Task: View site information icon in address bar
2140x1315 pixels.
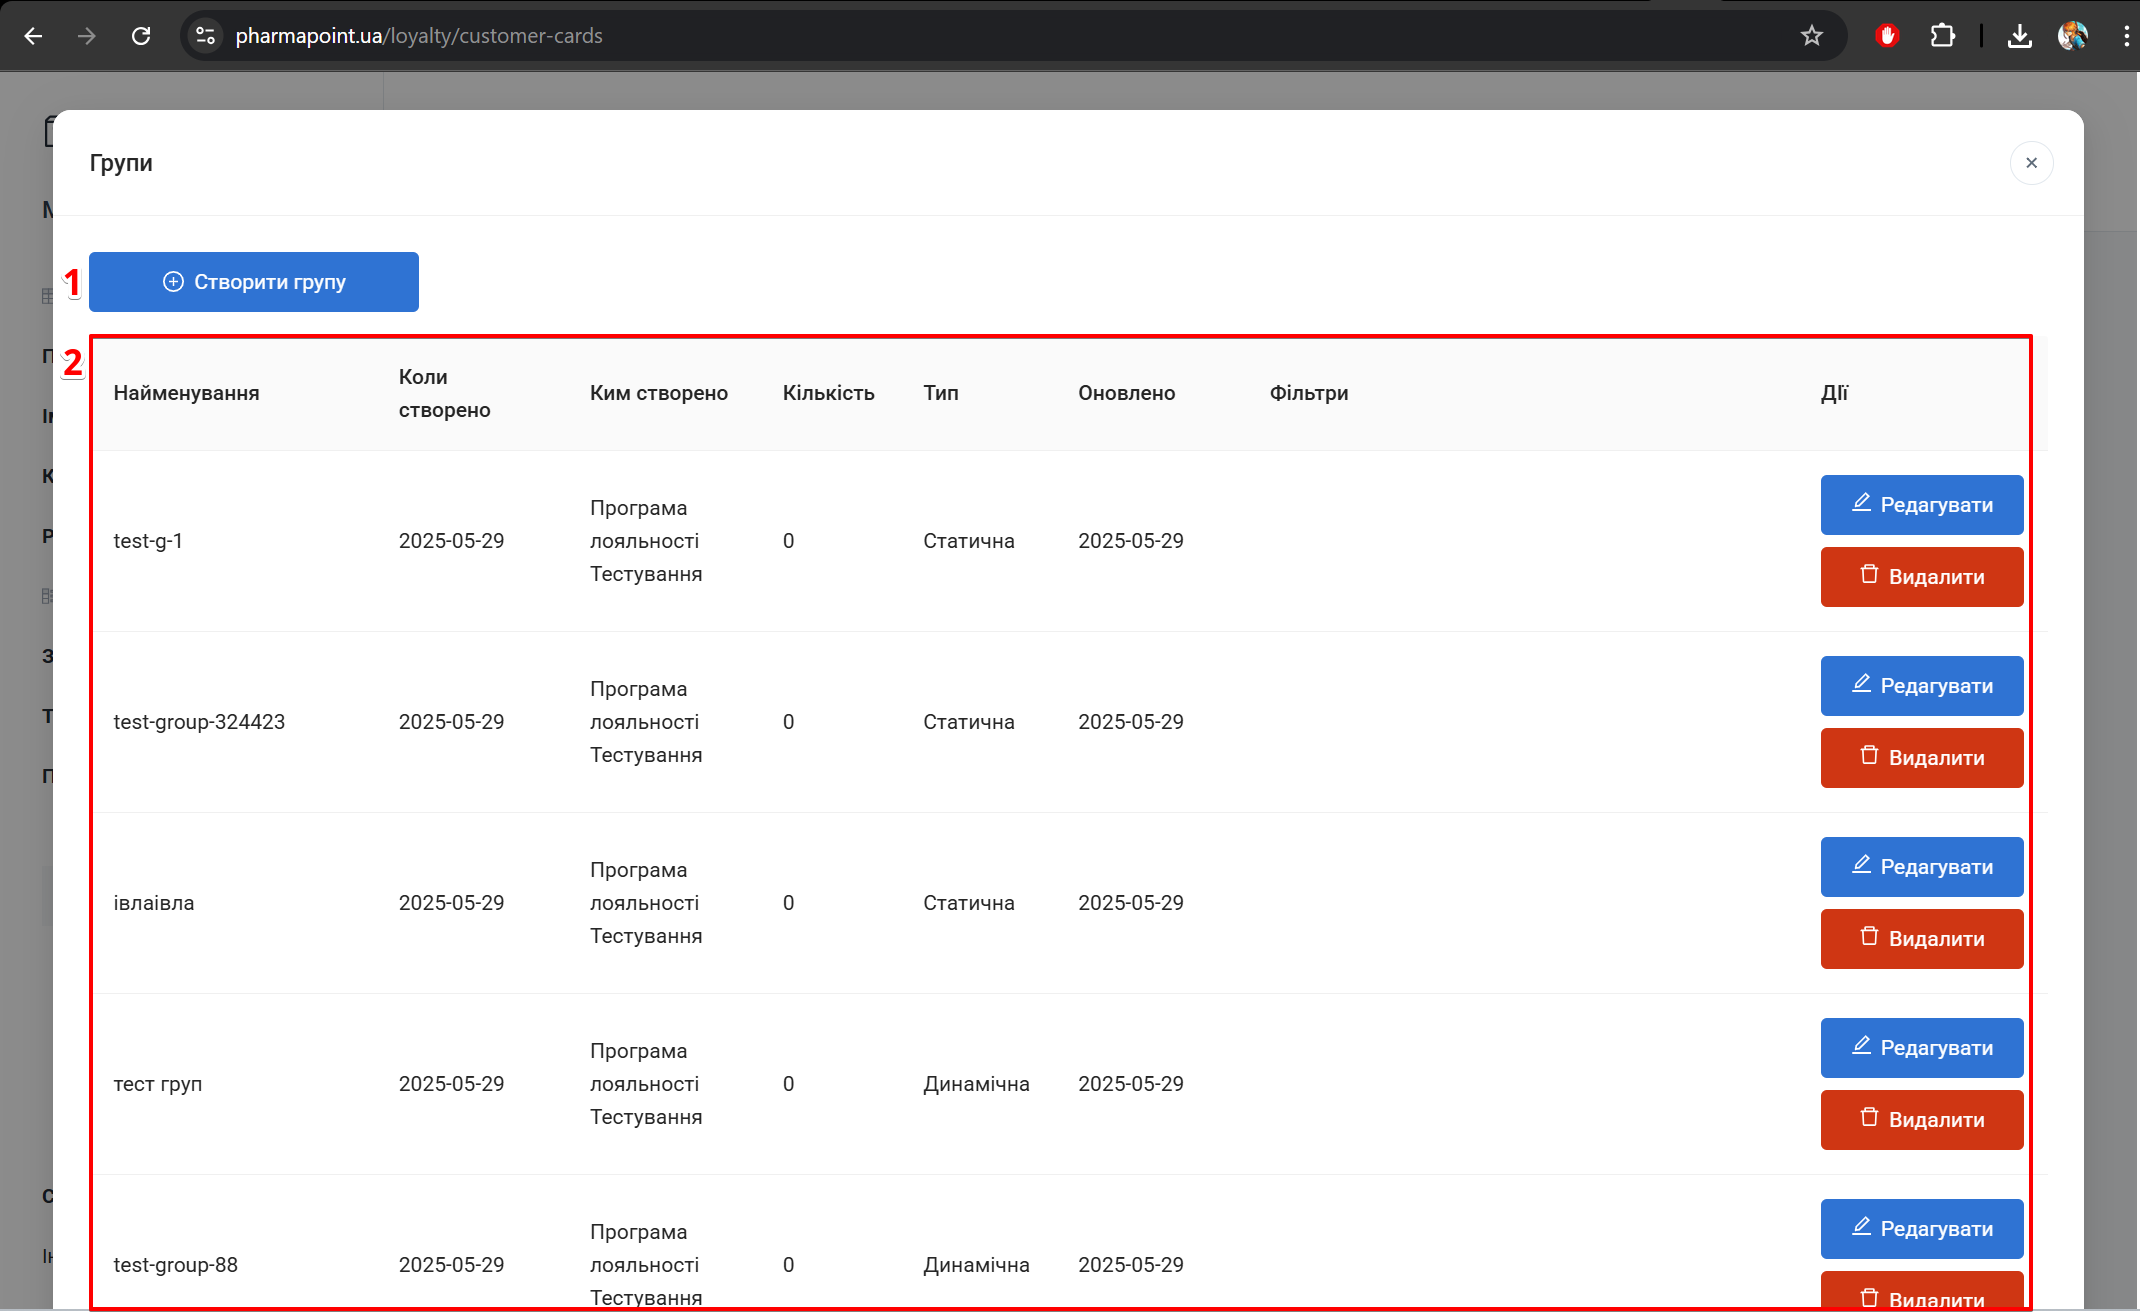Action: pyautogui.click(x=205, y=36)
